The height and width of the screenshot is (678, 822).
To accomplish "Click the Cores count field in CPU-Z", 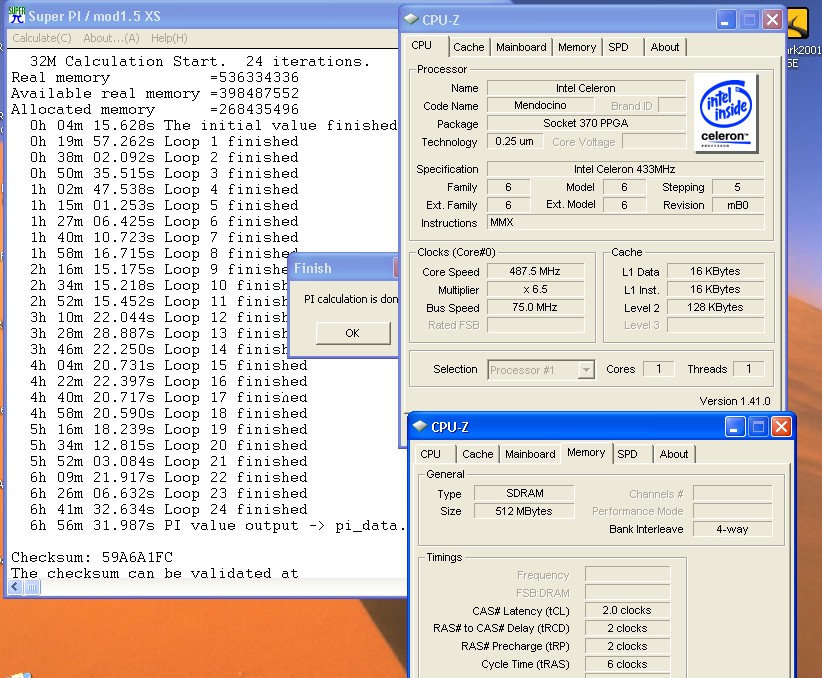I will (x=658, y=369).
